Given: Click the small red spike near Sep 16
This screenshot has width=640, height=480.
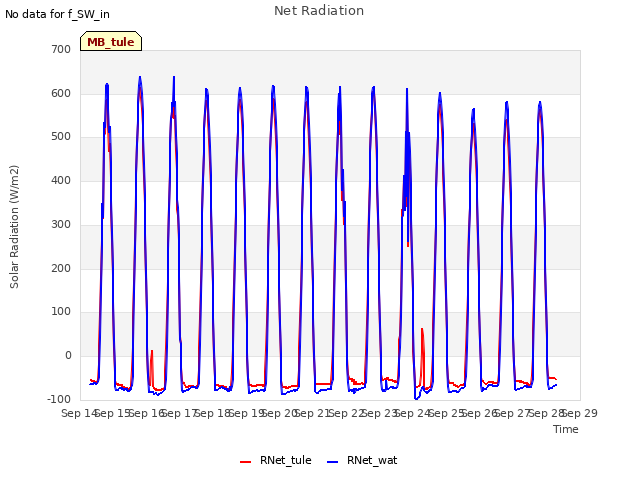Looking at the screenshot, I should [x=151, y=367].
